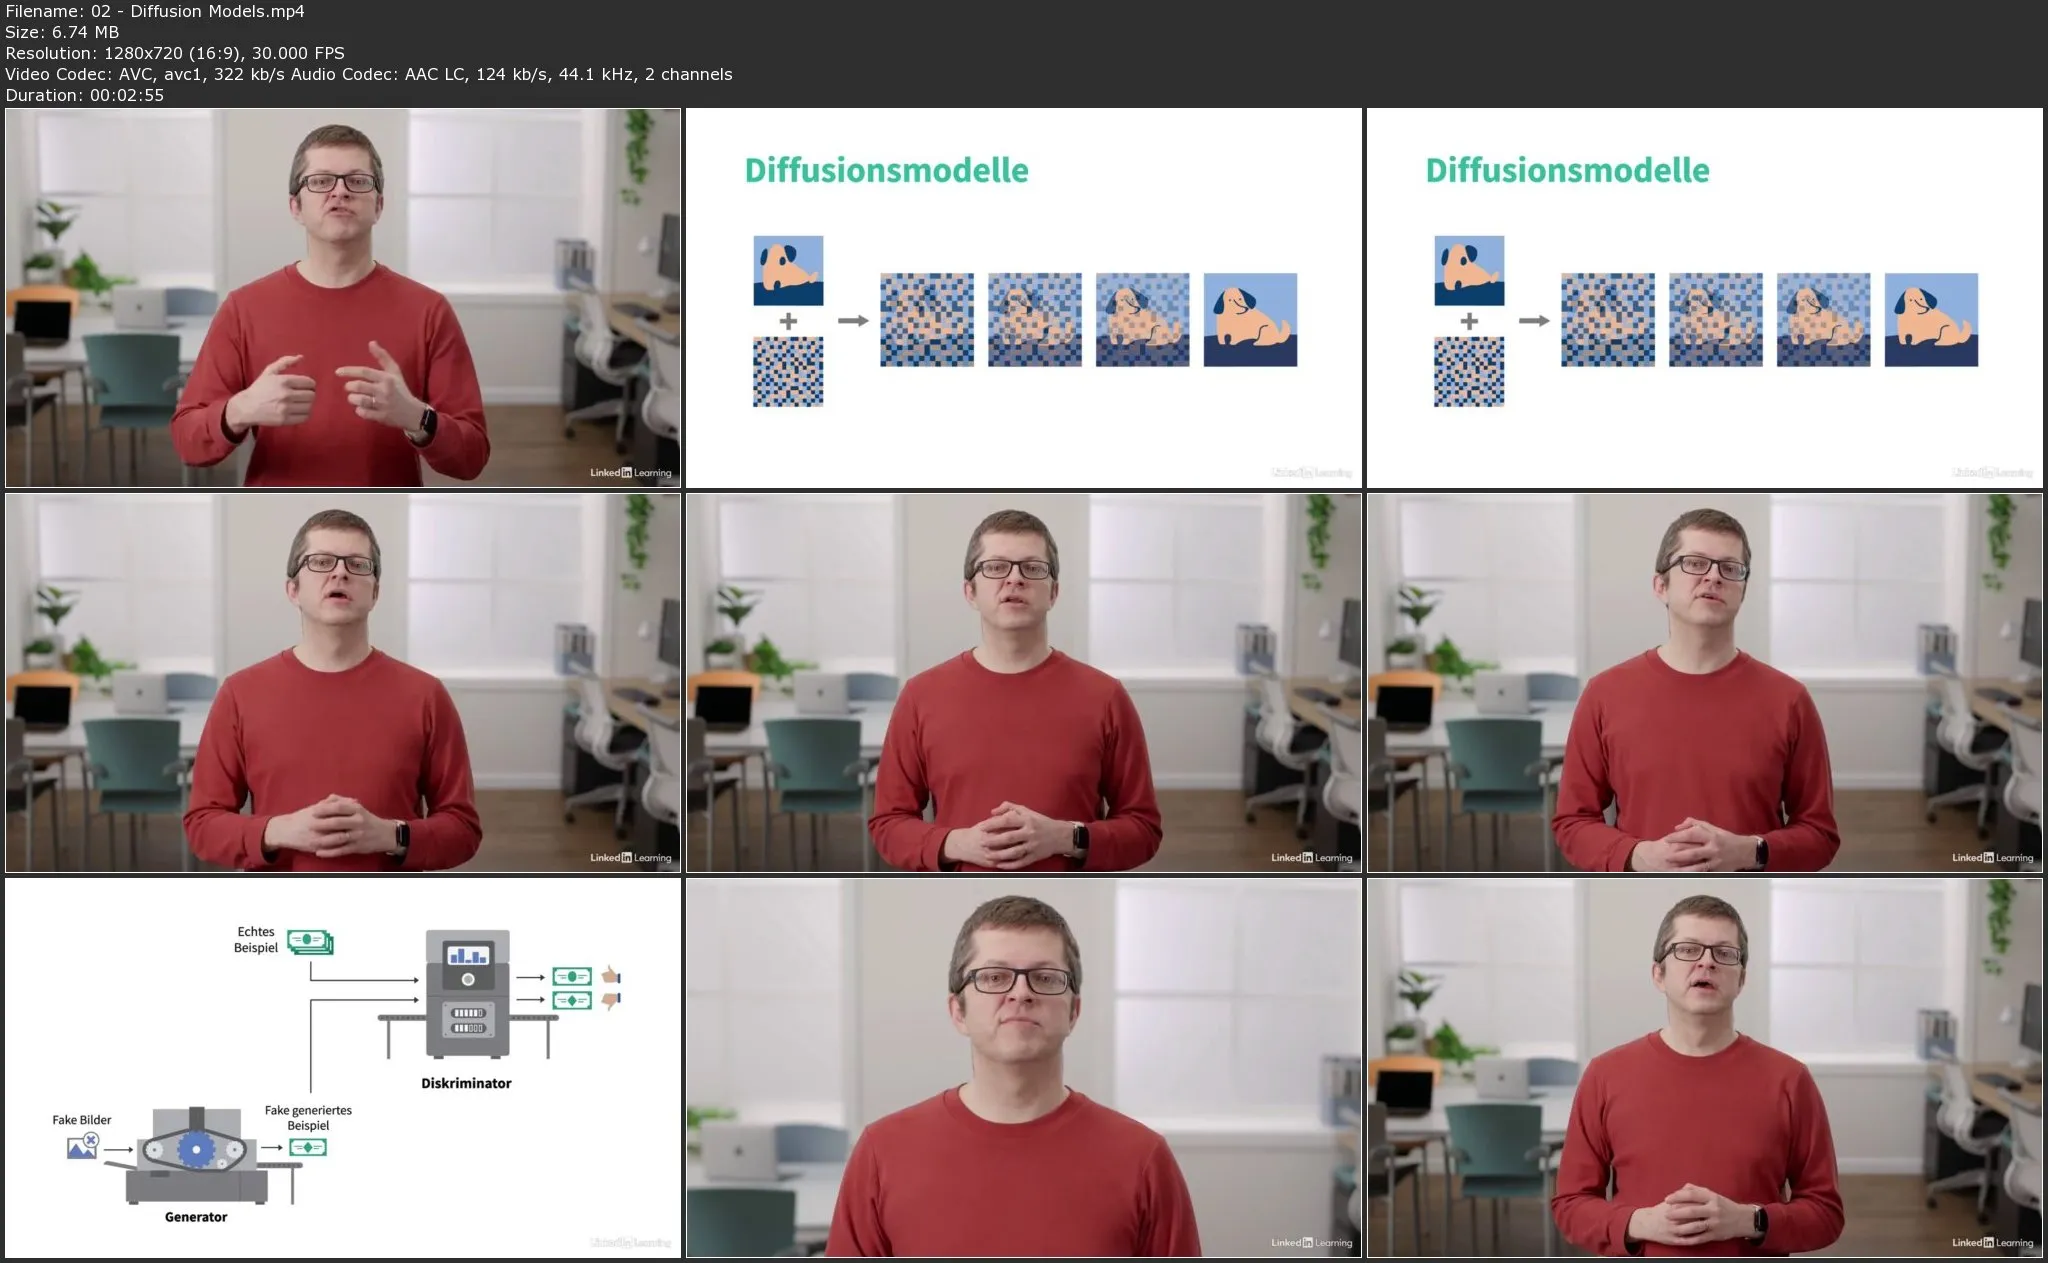Click the final clean dog image in top-middle slide
2048x1263 pixels.
pyautogui.click(x=1250, y=320)
